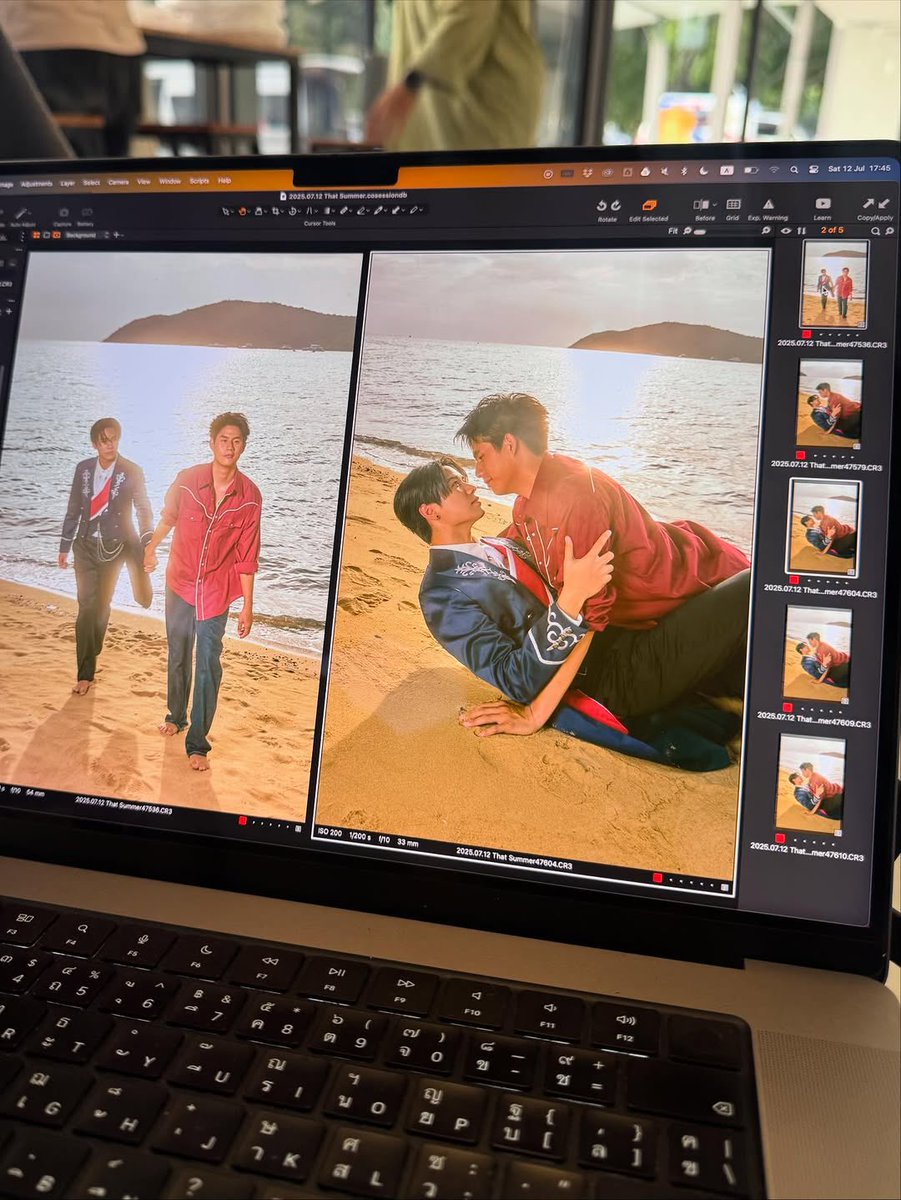
Task: Select the Crop cursor tool
Action: pyautogui.click(x=275, y=210)
